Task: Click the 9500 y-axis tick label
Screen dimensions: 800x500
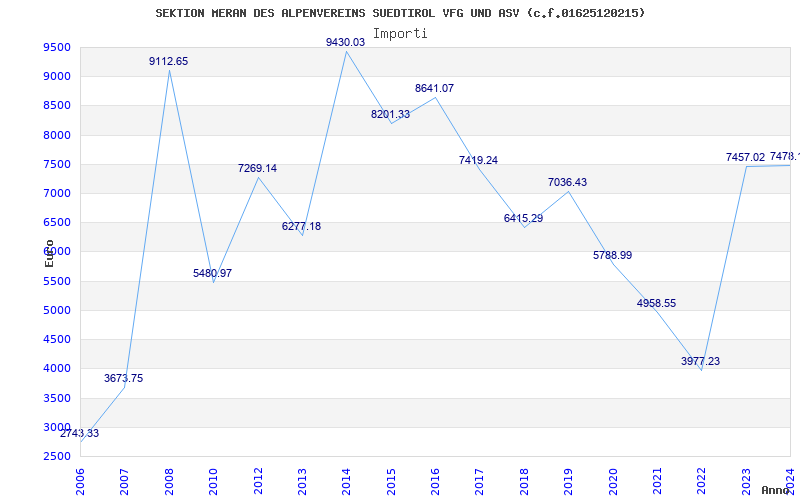Action: pyautogui.click(x=57, y=47)
